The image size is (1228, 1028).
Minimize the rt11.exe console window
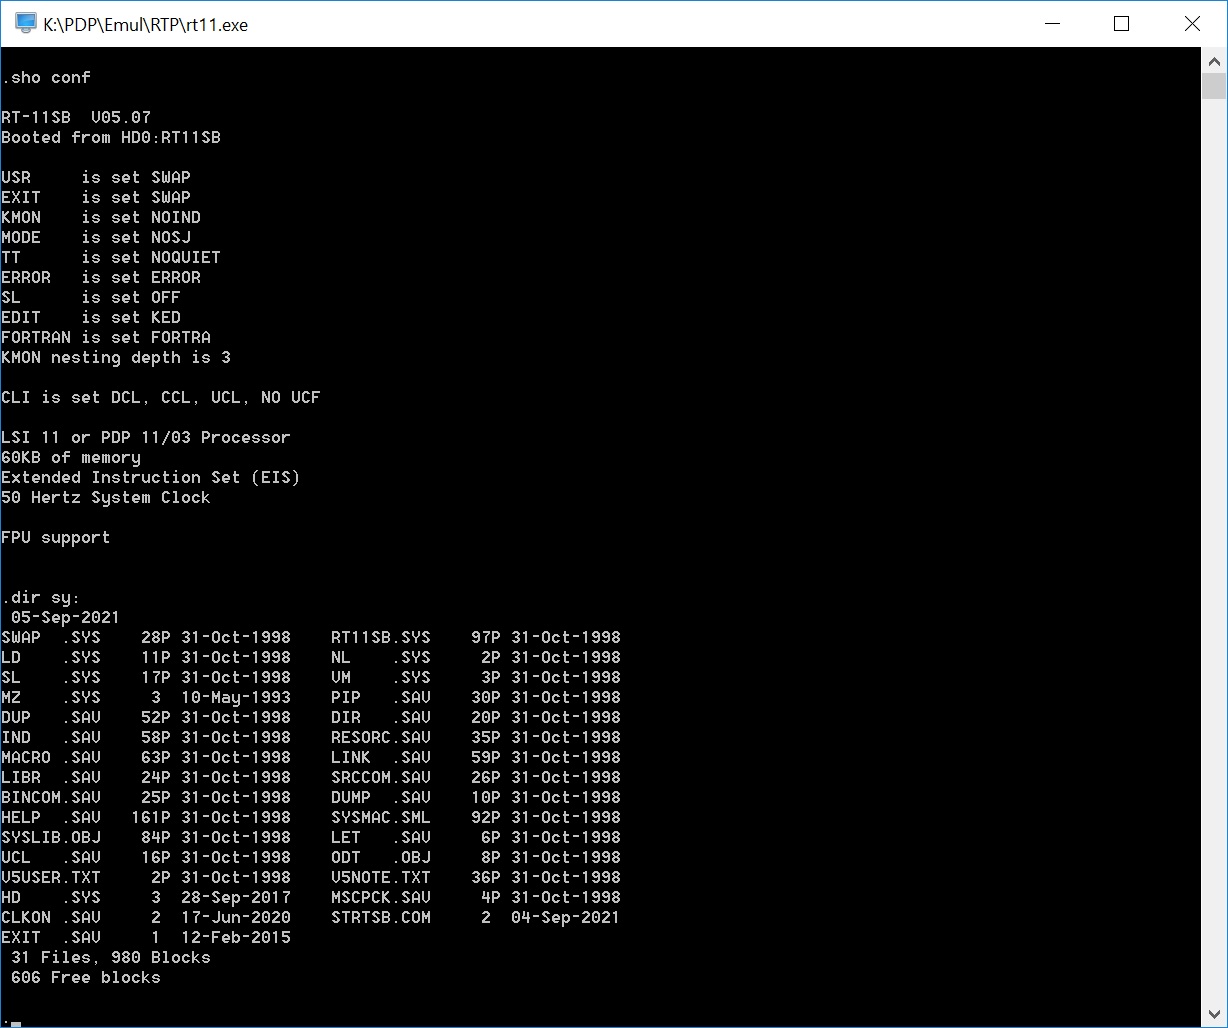click(x=1051, y=24)
